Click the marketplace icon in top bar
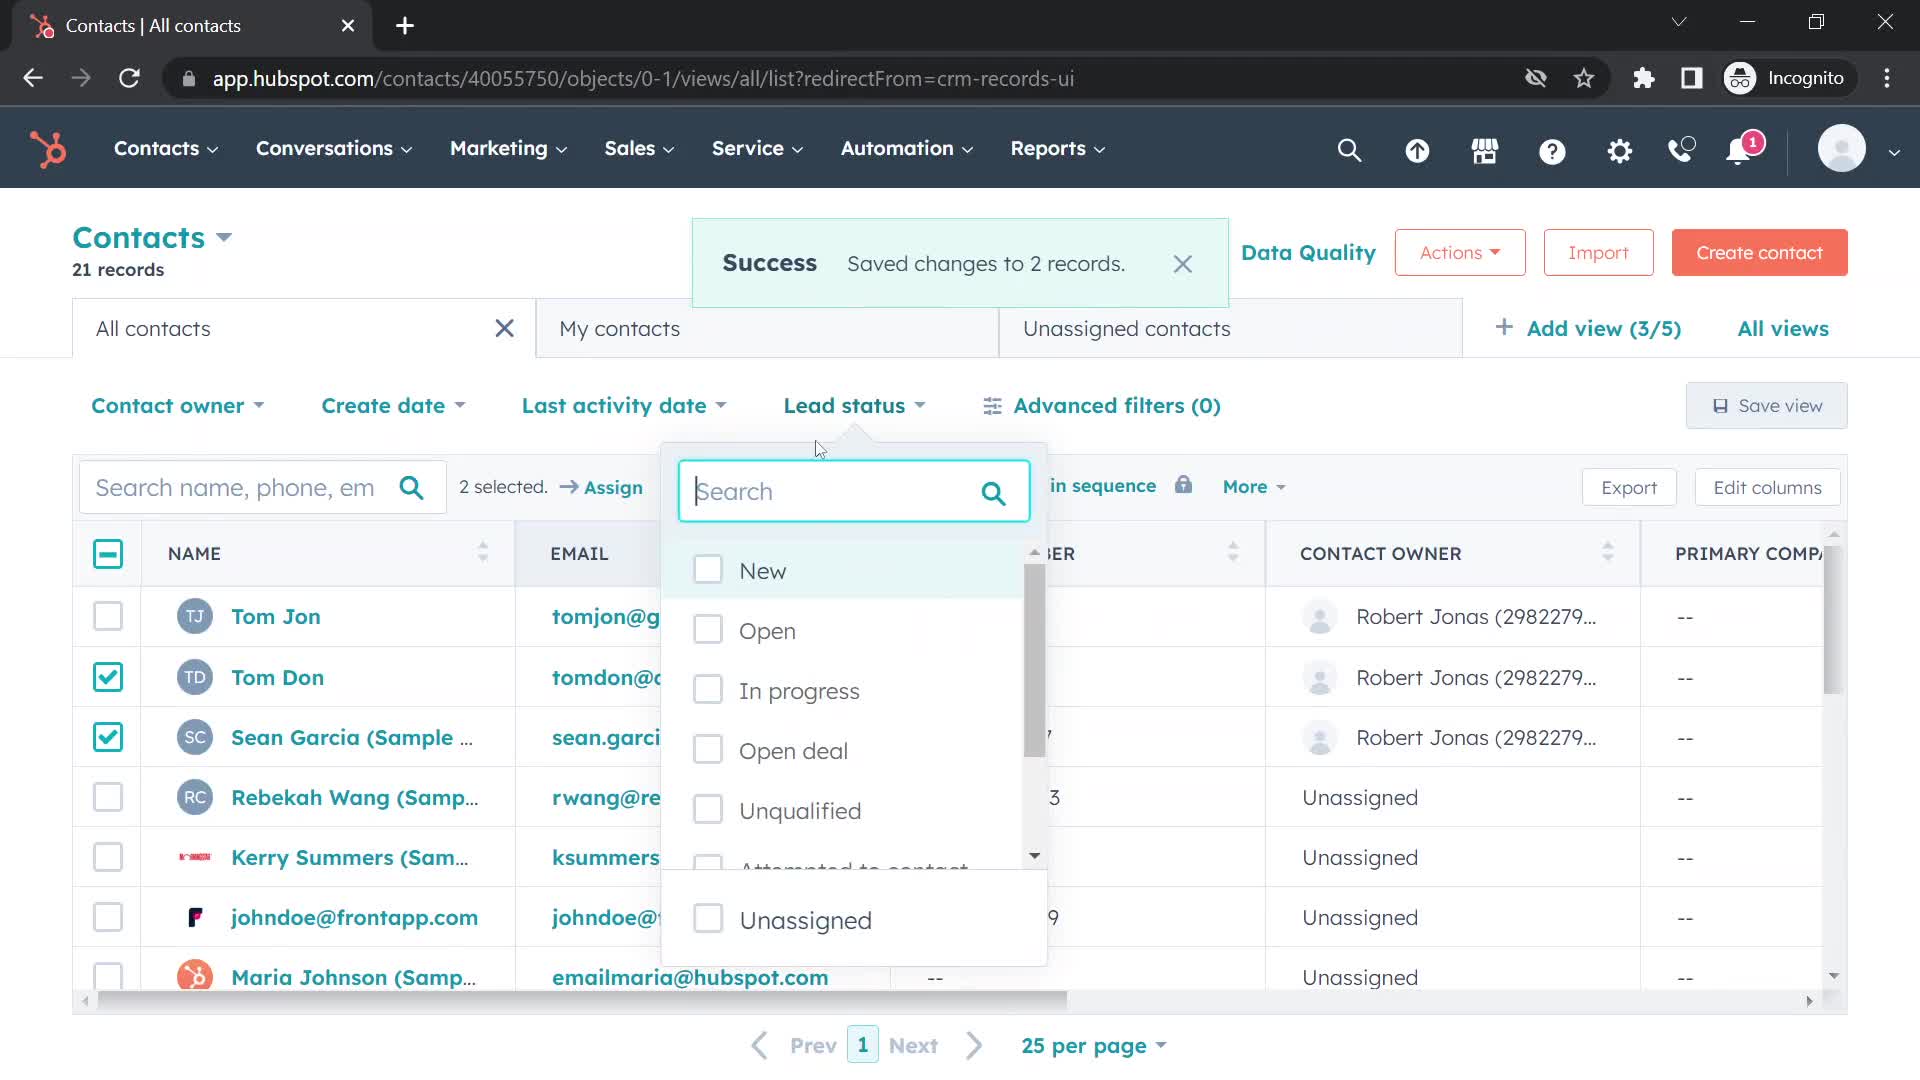Image resolution: width=1920 pixels, height=1080 pixels. tap(1485, 148)
